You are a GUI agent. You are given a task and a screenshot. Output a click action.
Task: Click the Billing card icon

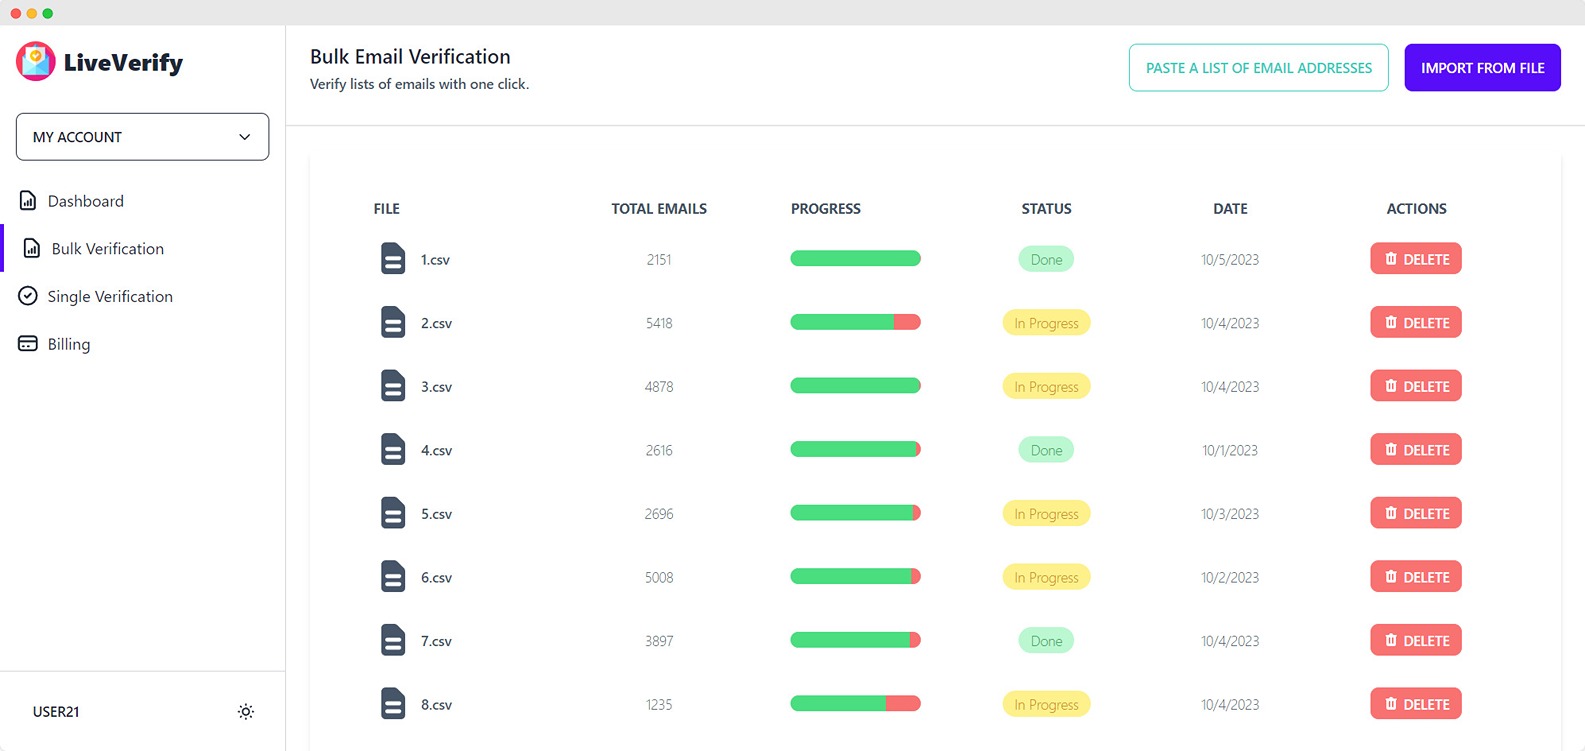(x=28, y=344)
